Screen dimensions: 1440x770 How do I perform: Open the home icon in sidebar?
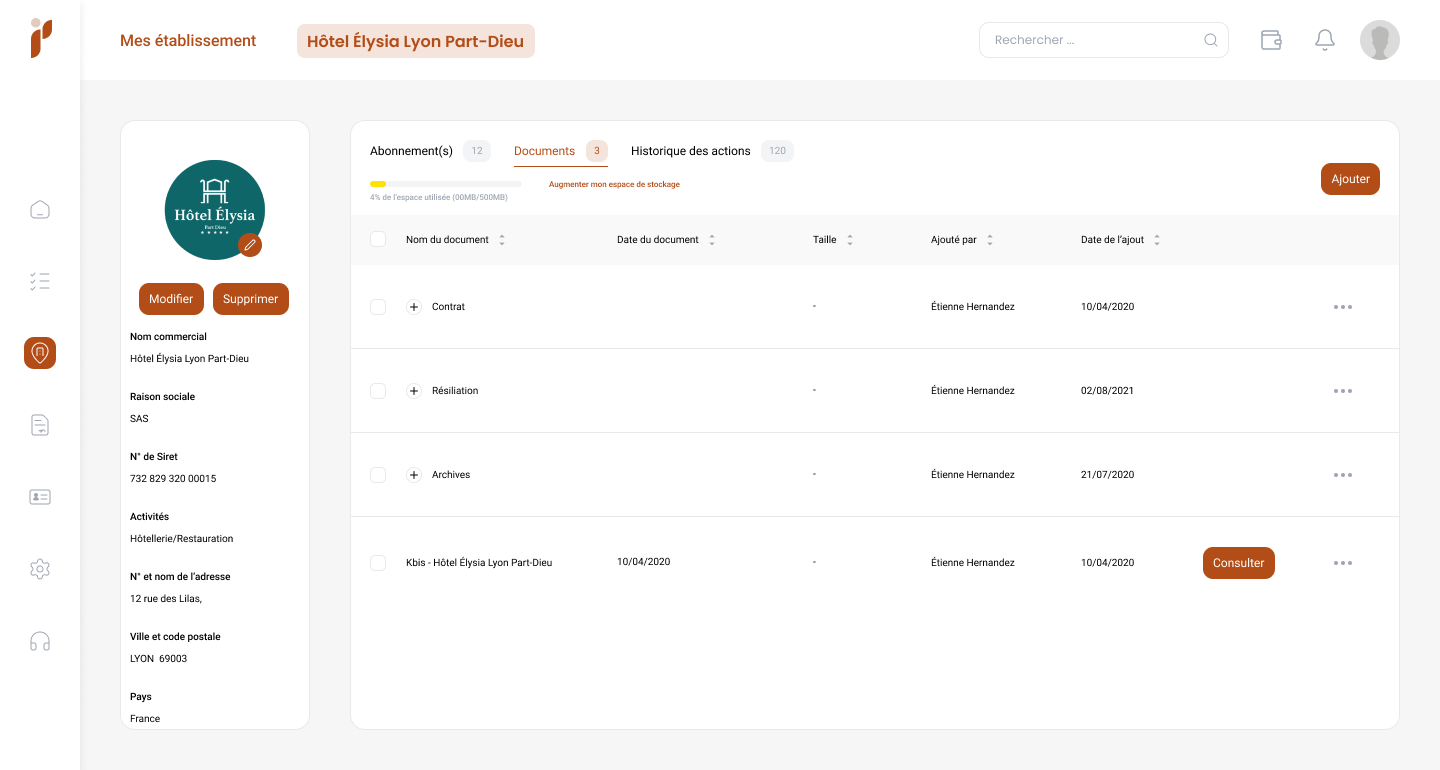pyautogui.click(x=40, y=209)
